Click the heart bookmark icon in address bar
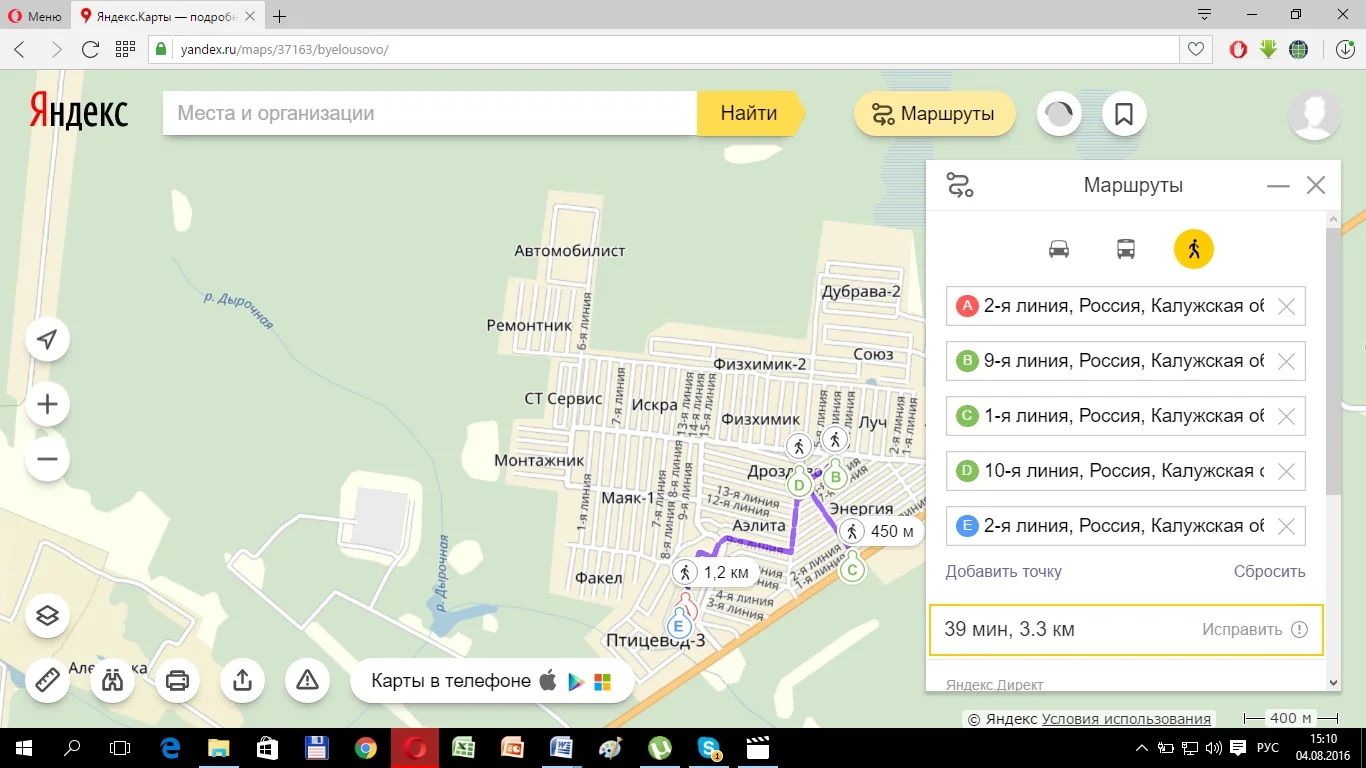 point(1195,49)
